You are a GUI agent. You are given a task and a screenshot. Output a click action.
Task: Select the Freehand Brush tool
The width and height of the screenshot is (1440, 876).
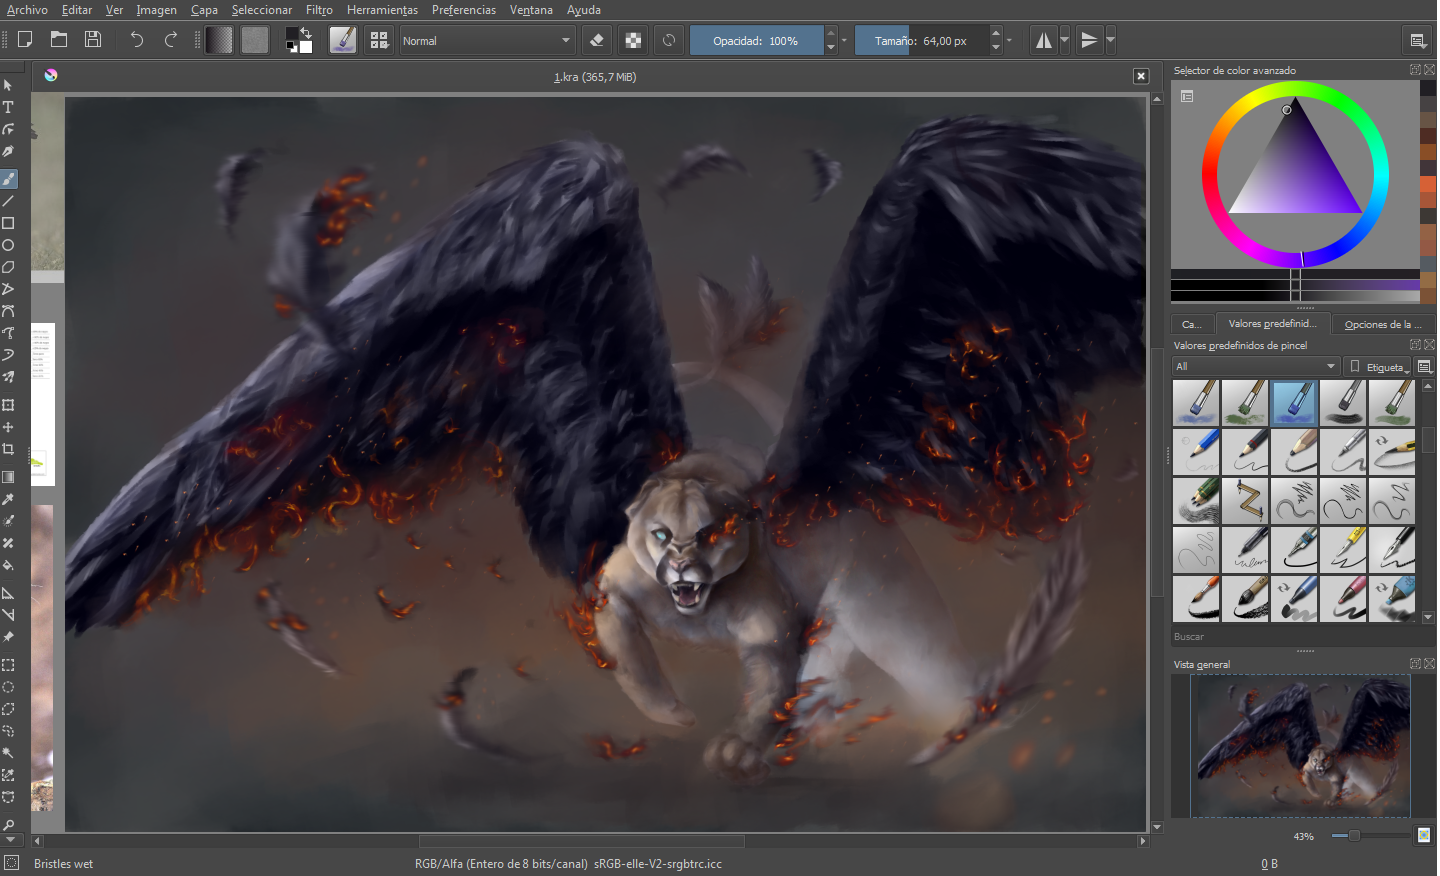9,179
